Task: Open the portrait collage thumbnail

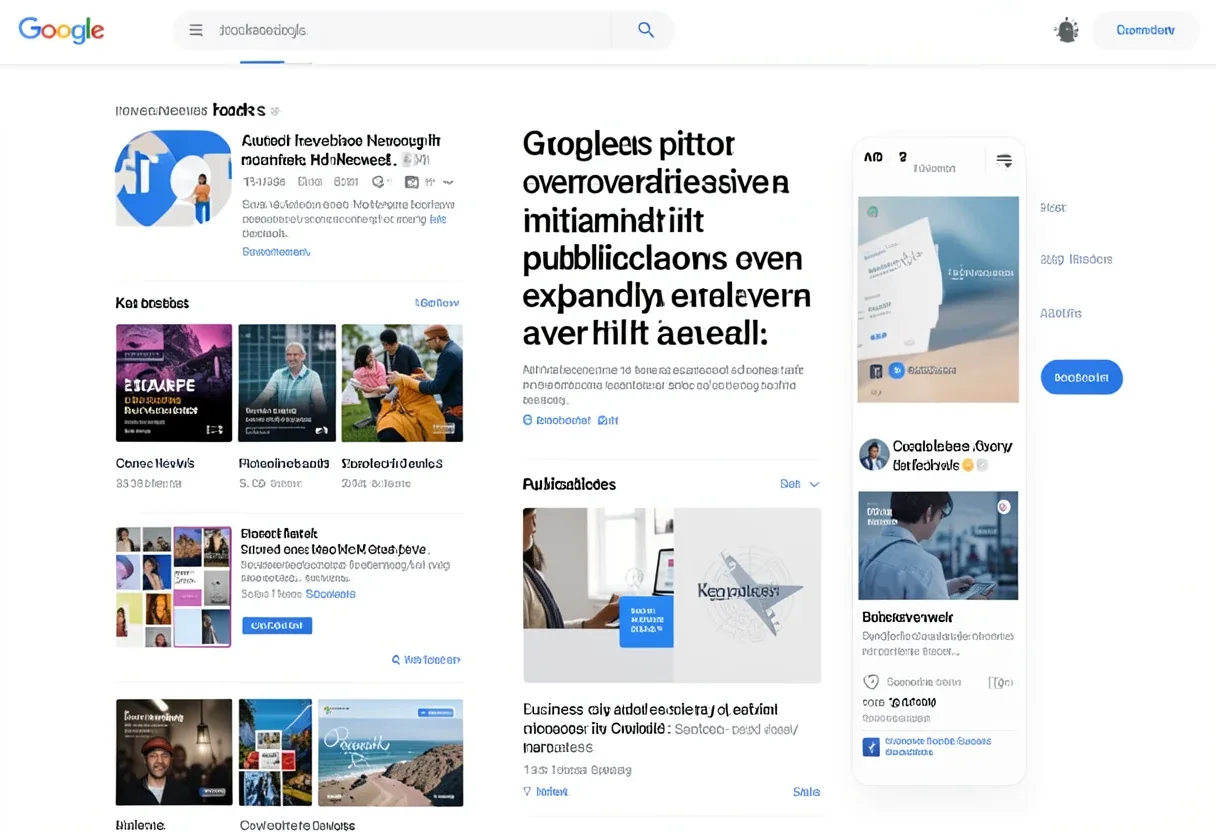Action: point(174,587)
